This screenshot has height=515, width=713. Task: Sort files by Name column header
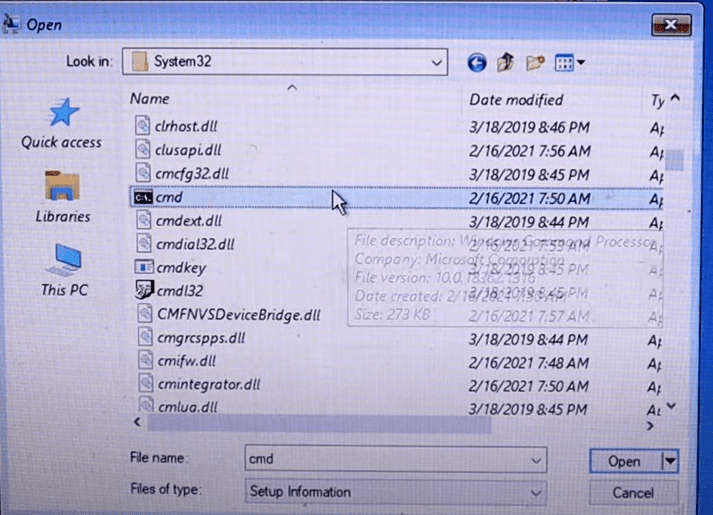(x=150, y=99)
